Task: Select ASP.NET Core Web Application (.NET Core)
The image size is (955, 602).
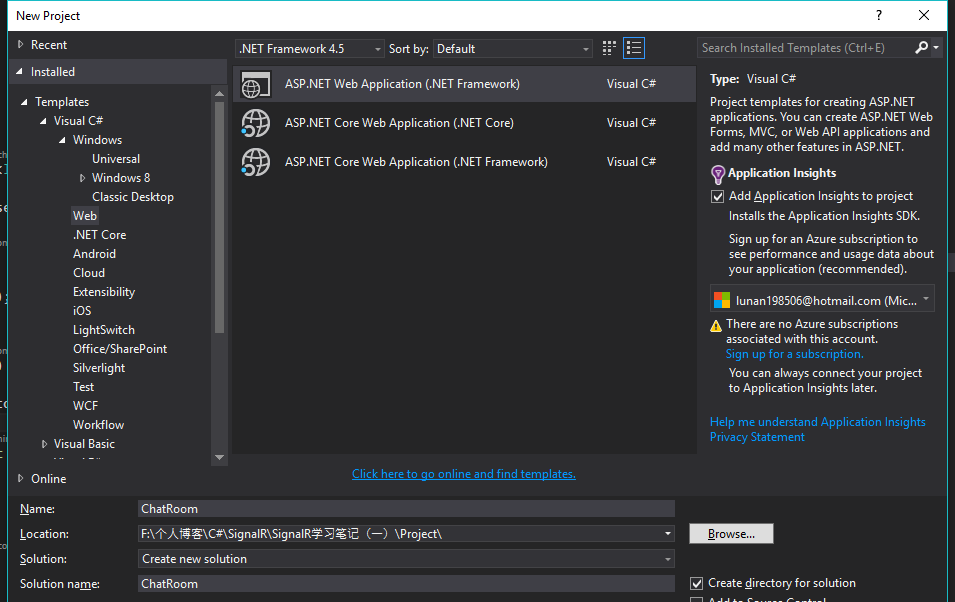Action: [x=464, y=123]
